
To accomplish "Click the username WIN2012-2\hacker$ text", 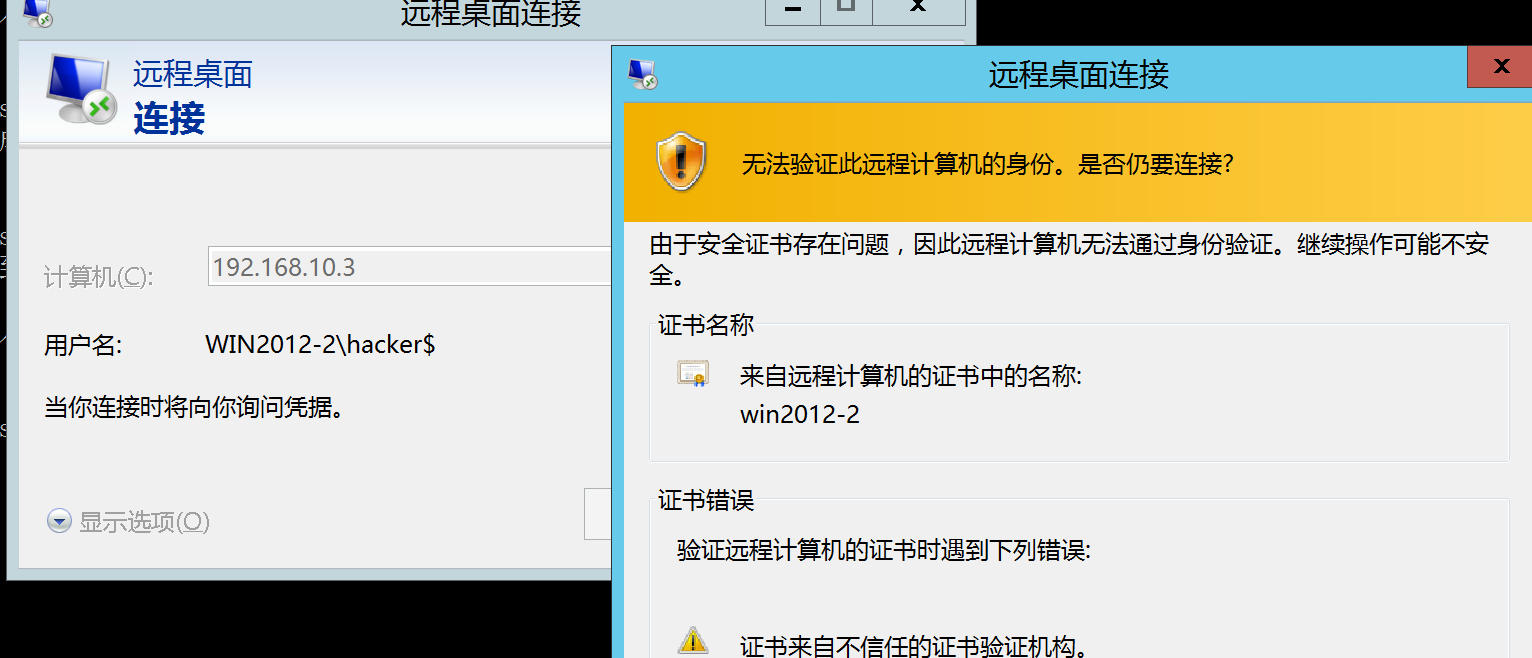I will point(320,345).
